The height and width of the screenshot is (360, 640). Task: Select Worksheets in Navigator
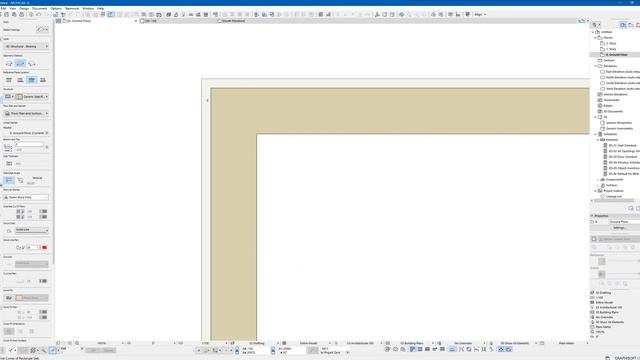(611, 100)
